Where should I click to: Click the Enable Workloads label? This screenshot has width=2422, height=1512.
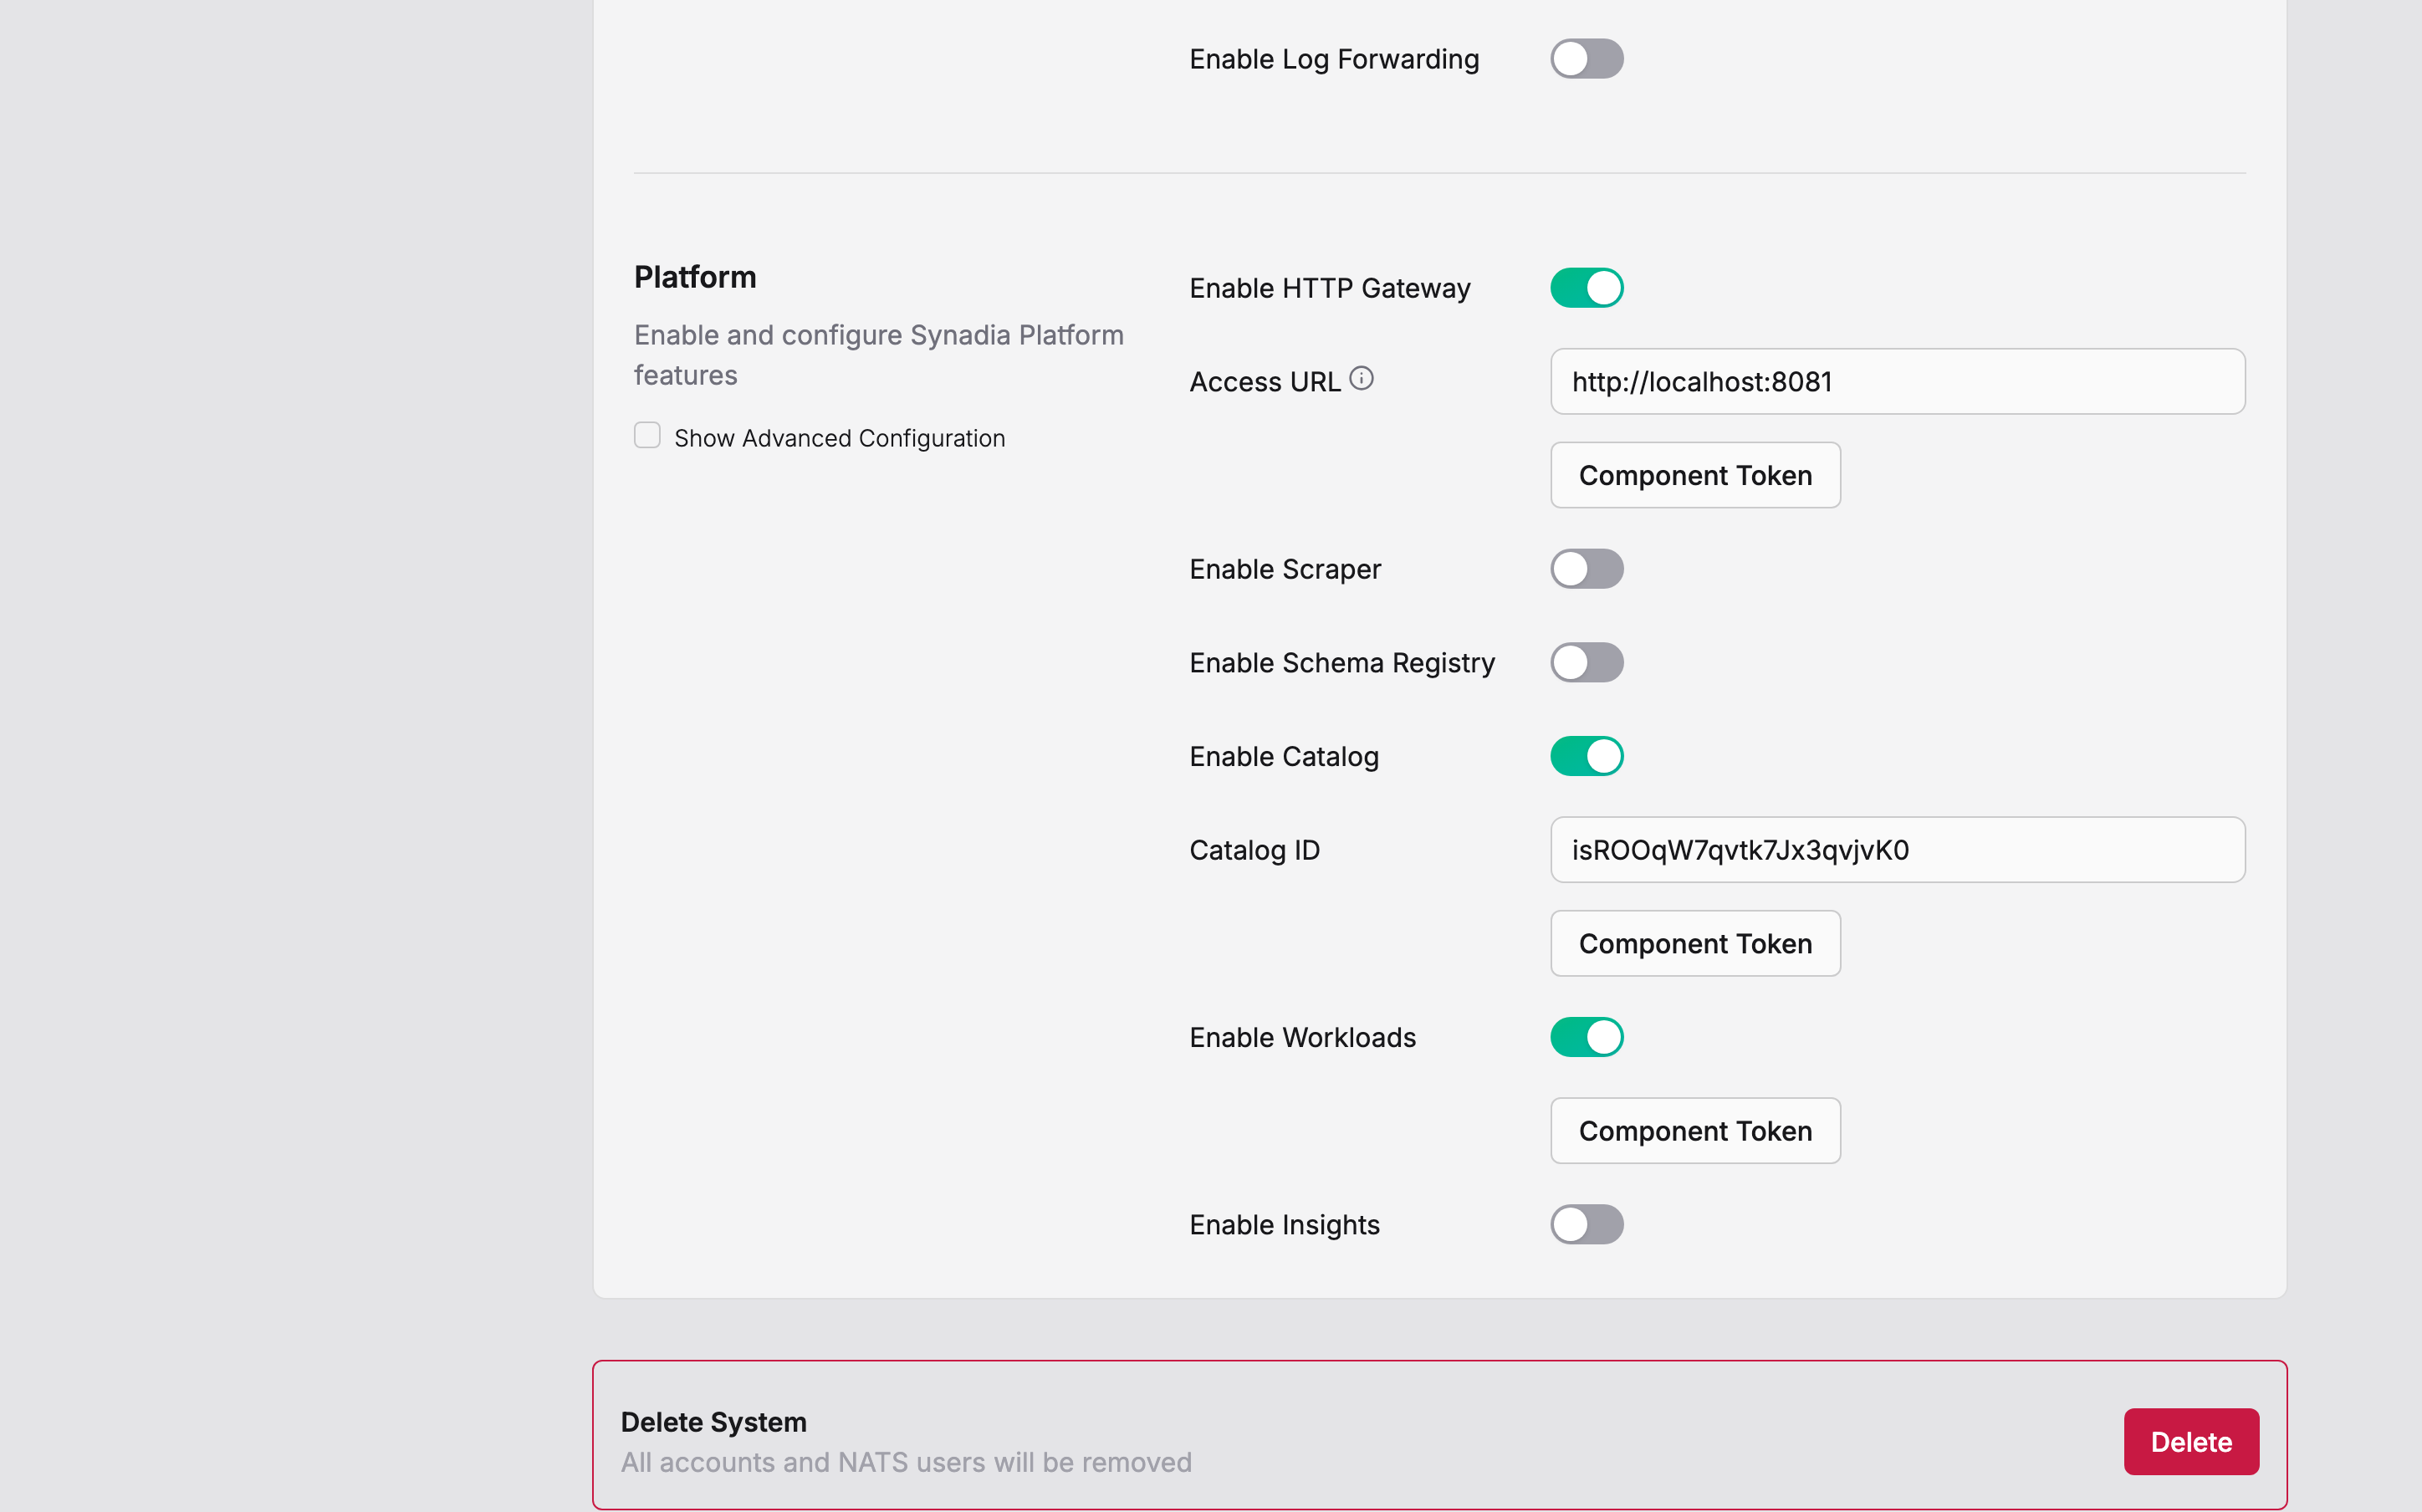pos(1302,1038)
